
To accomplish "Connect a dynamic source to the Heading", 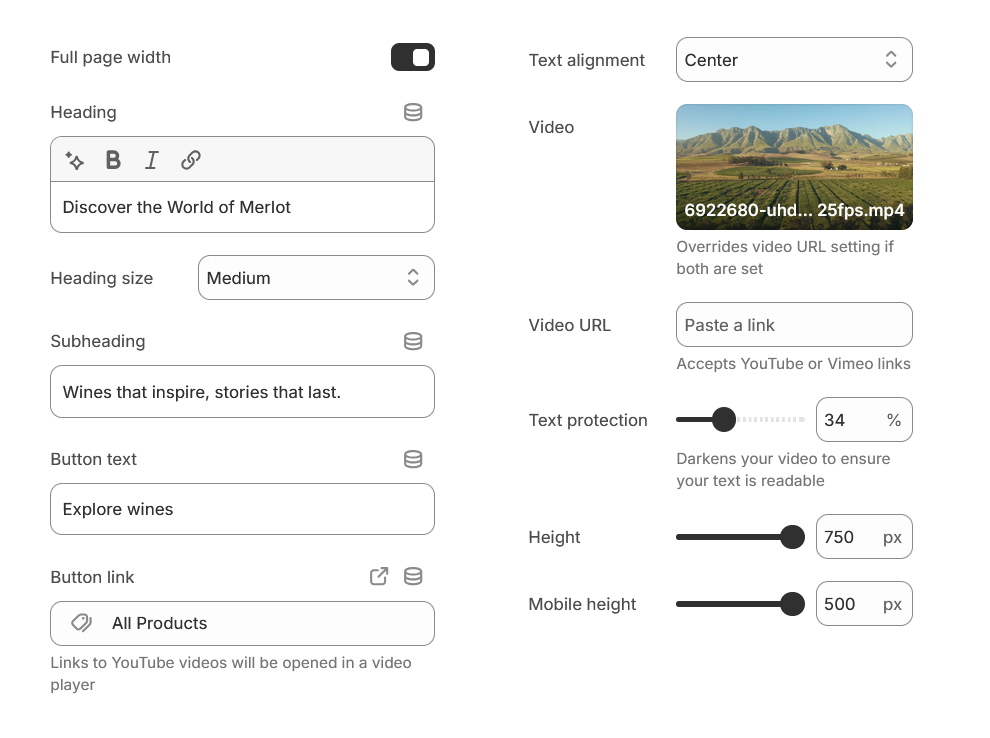I will [413, 112].
